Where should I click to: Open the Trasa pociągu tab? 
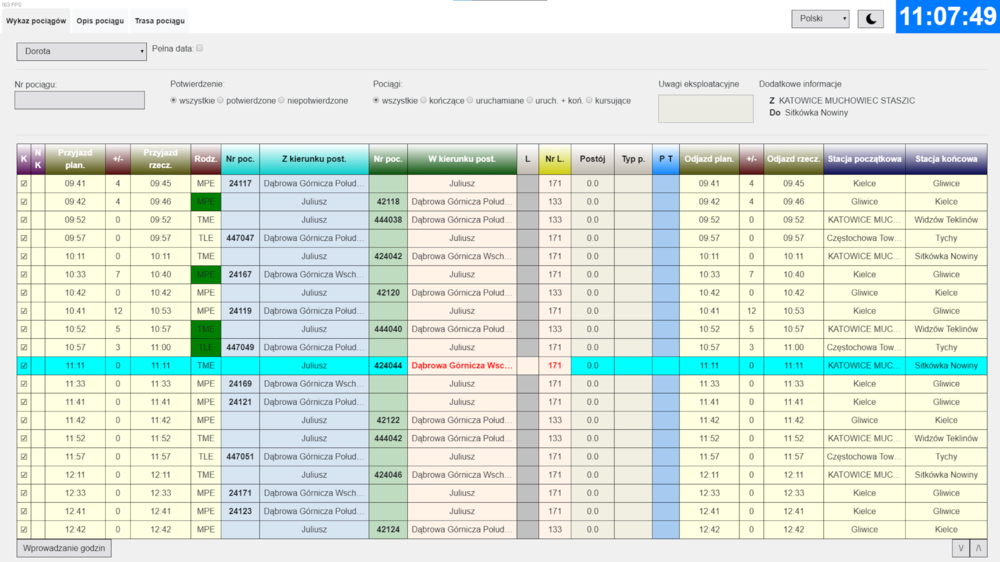(158, 21)
